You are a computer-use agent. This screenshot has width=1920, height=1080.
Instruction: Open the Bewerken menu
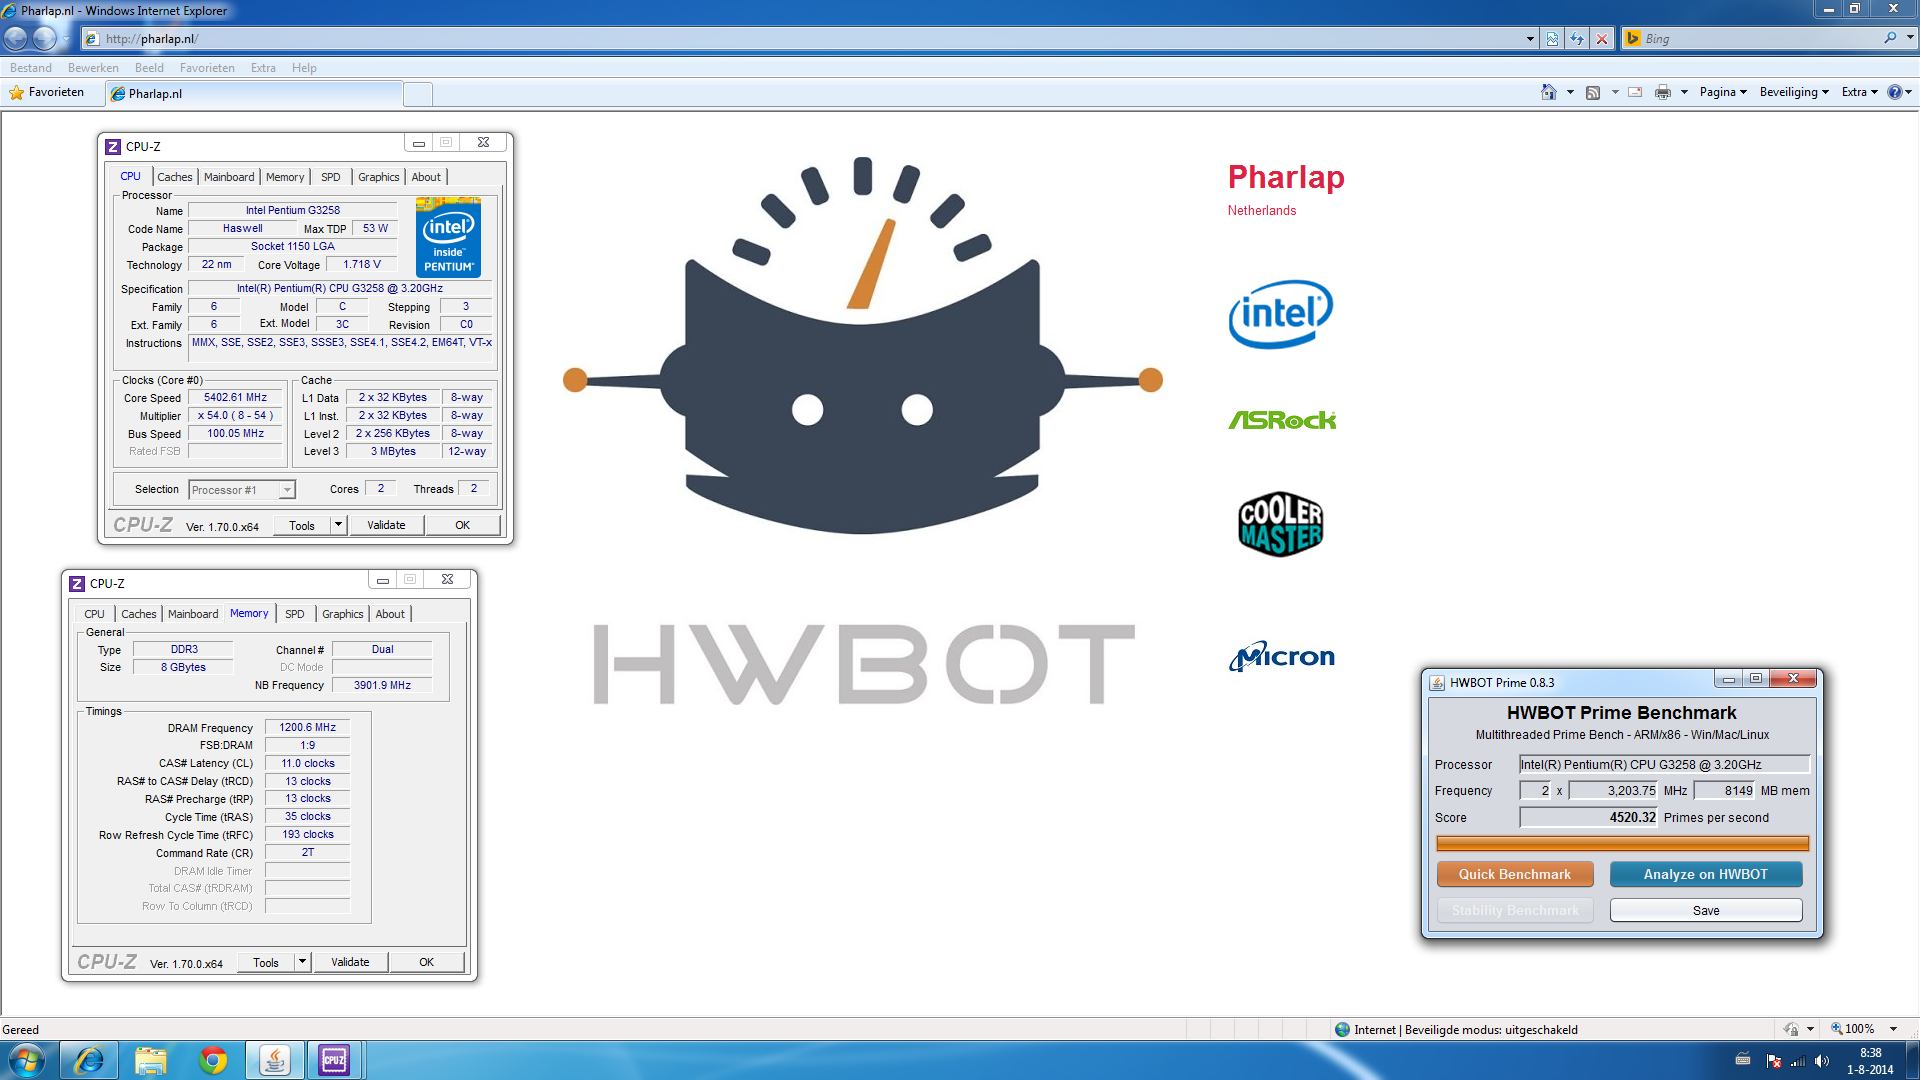pos(93,68)
